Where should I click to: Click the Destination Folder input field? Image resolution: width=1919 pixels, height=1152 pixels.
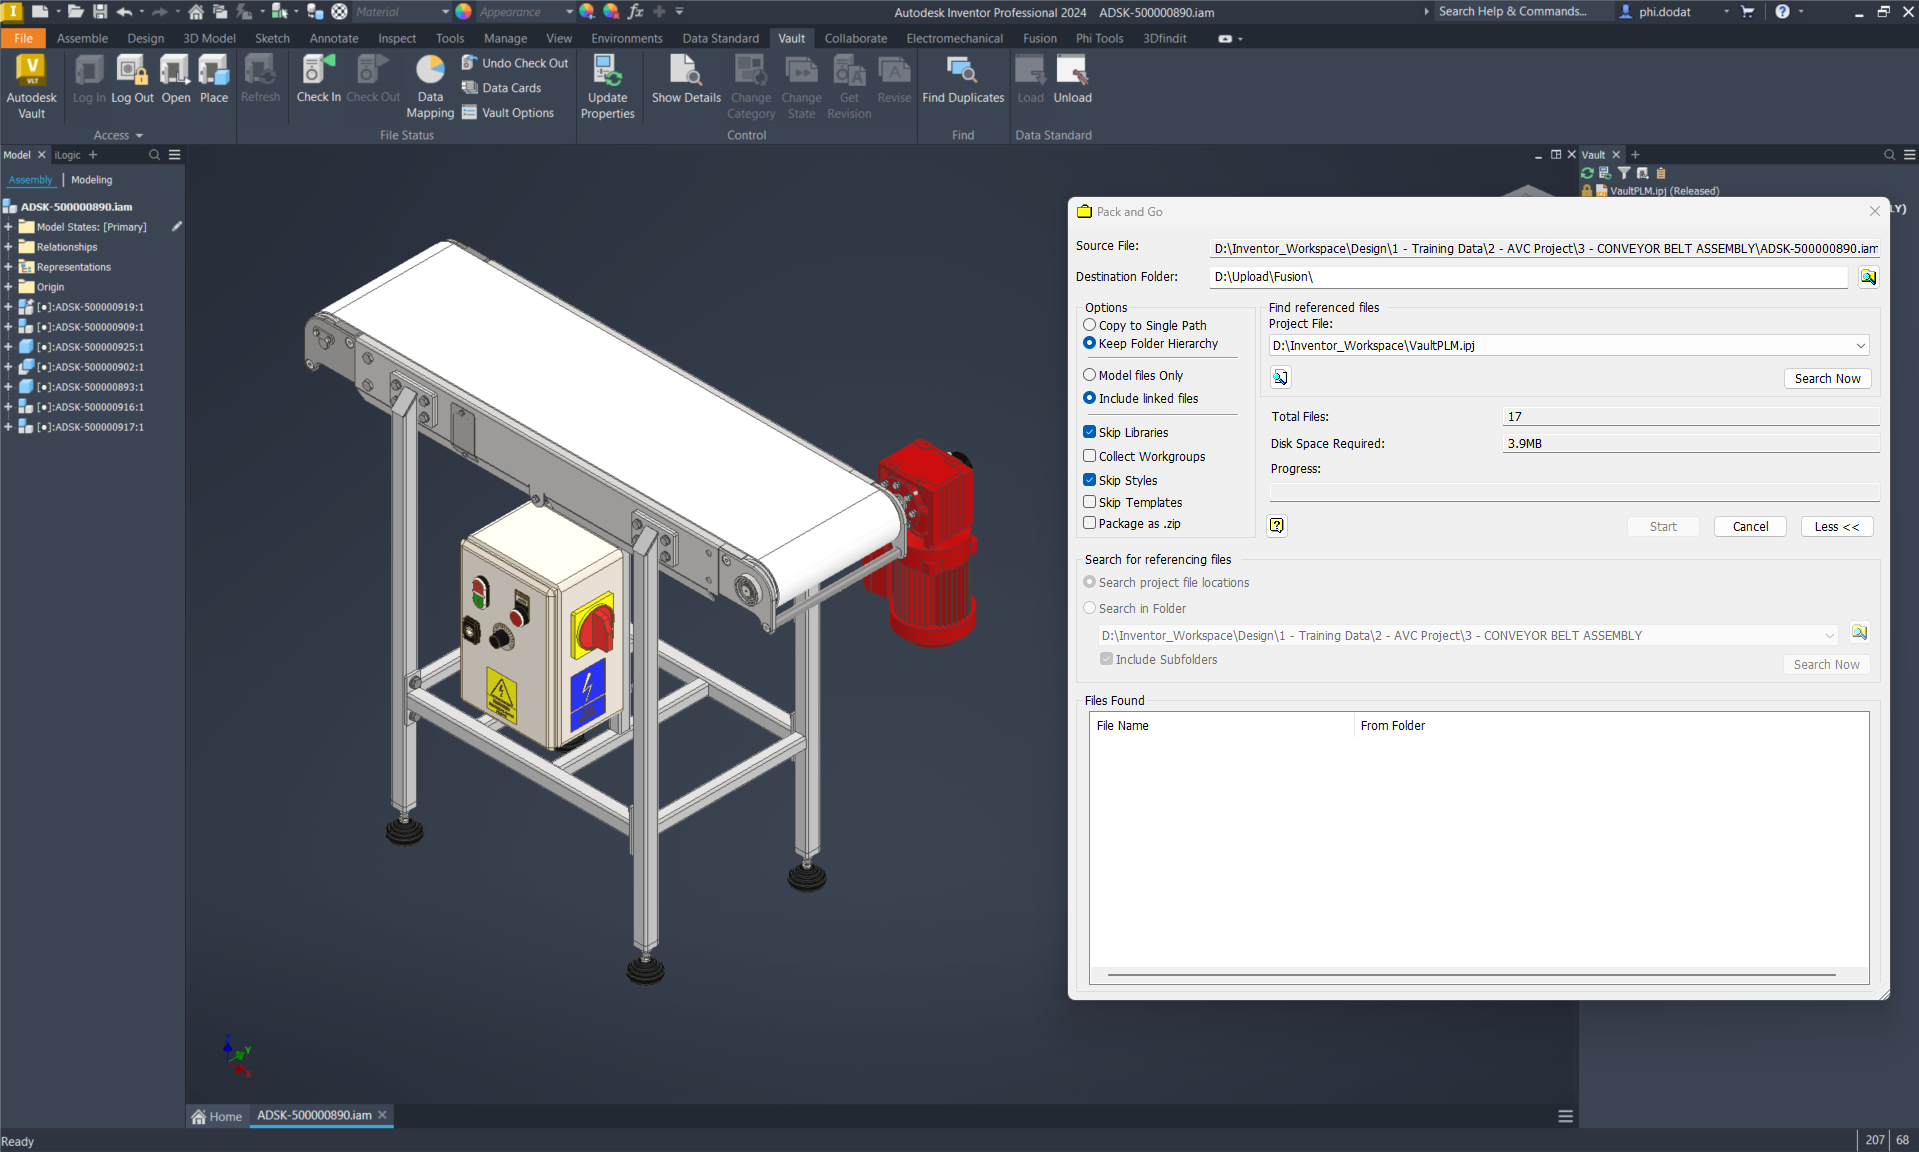click(x=1528, y=277)
